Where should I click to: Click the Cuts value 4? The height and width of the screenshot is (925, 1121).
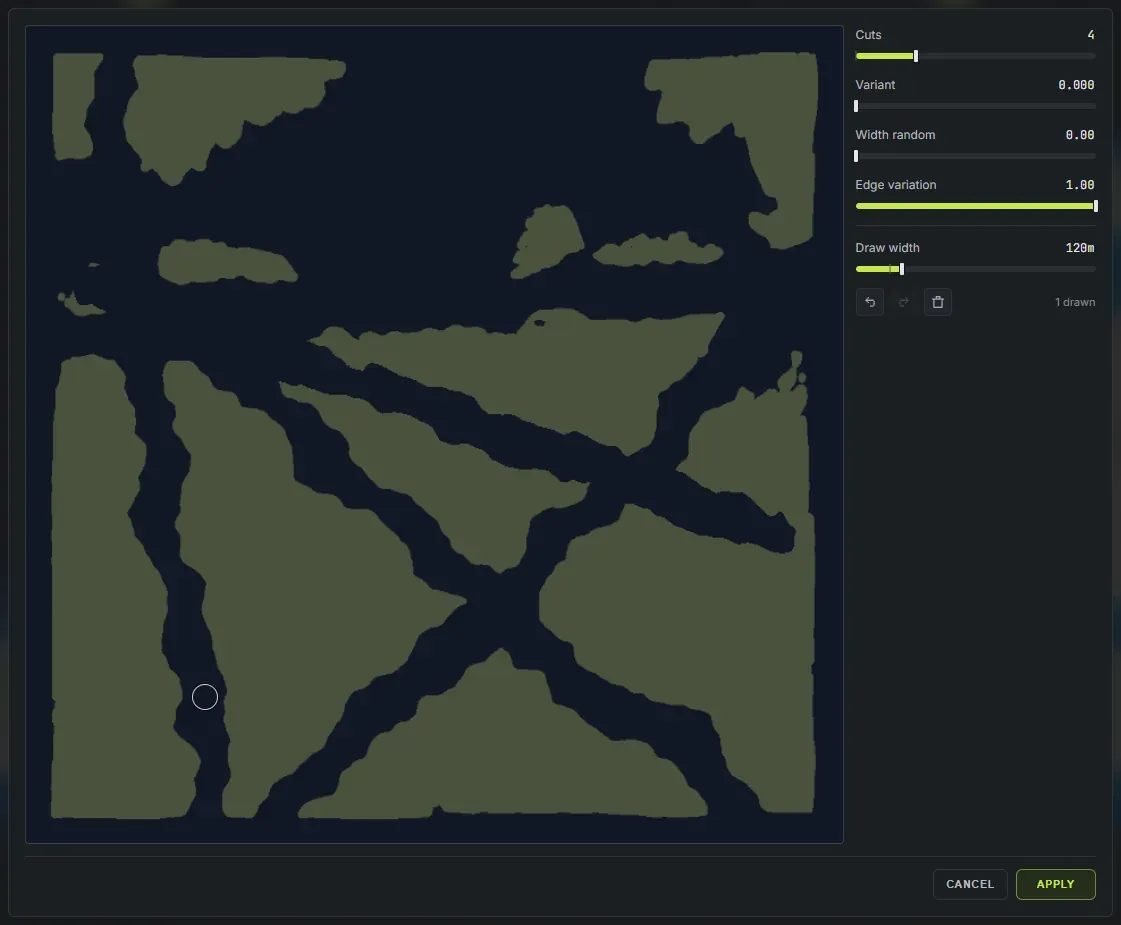1091,34
